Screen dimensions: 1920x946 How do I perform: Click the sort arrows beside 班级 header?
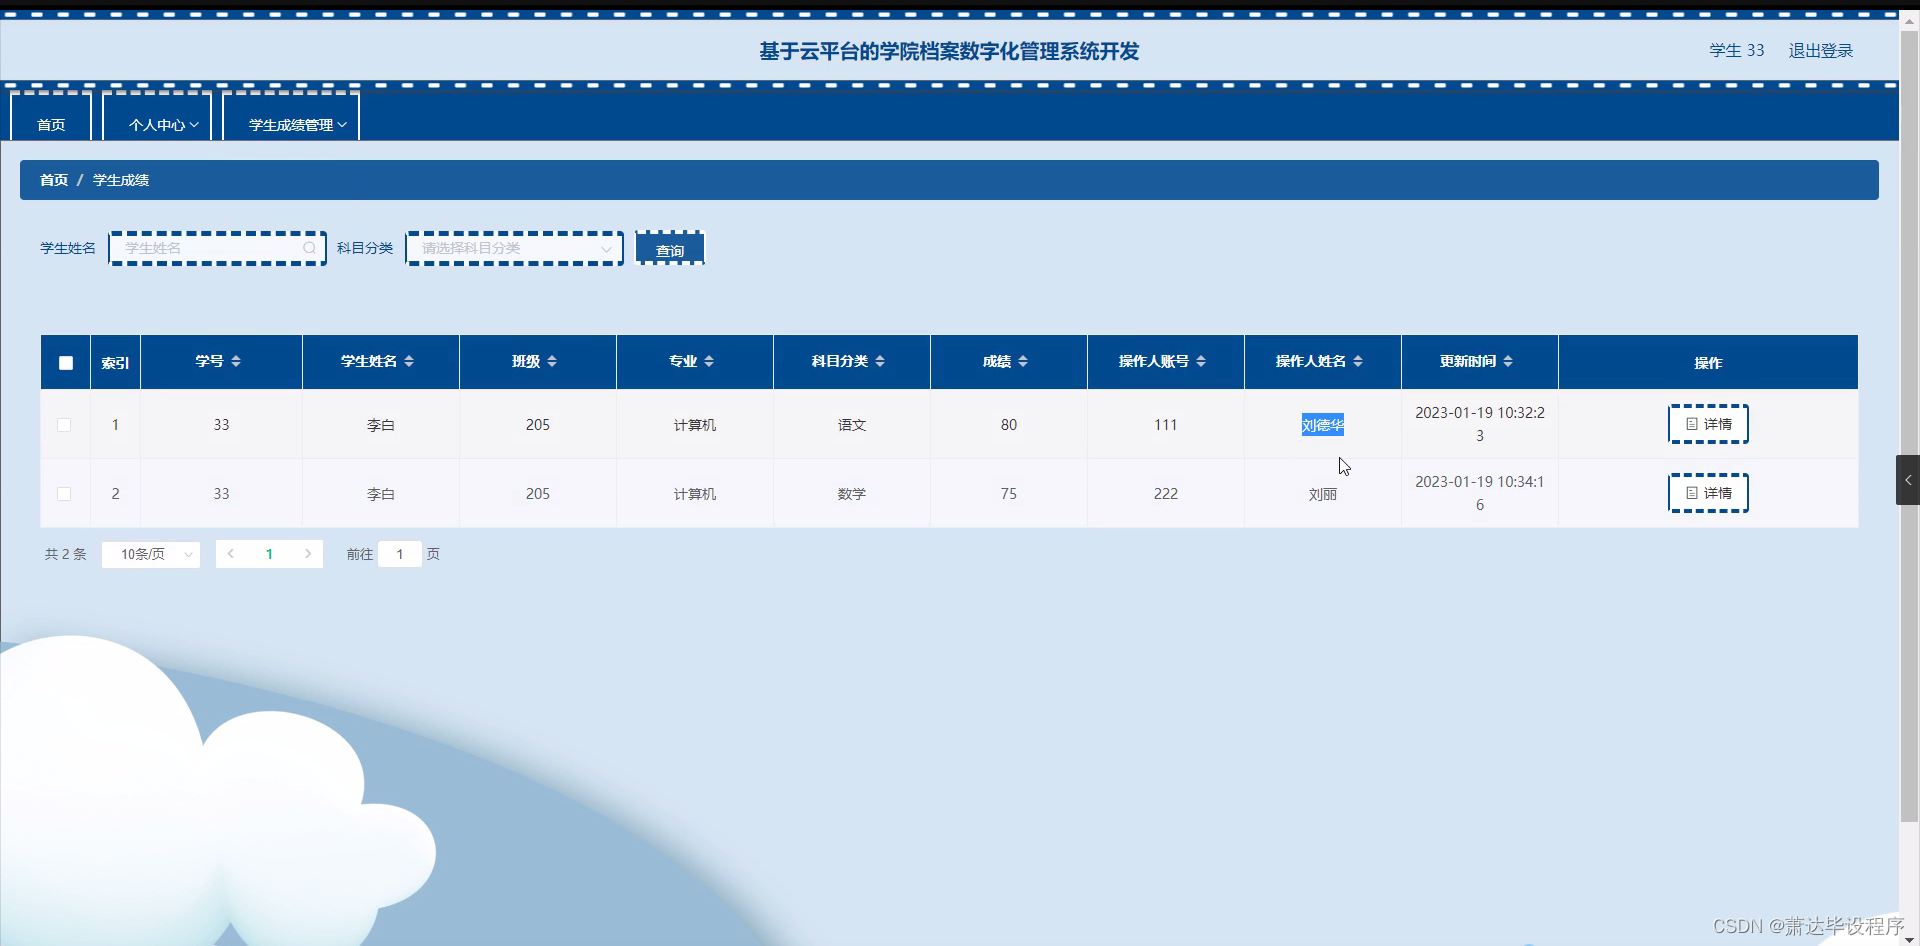pos(552,361)
